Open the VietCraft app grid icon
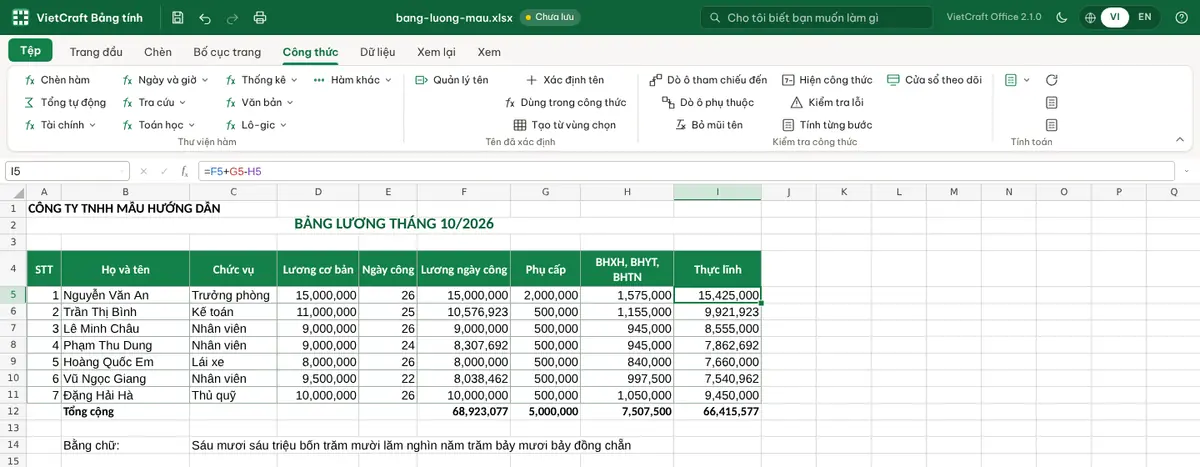This screenshot has width=1200, height=467. pos(21,17)
